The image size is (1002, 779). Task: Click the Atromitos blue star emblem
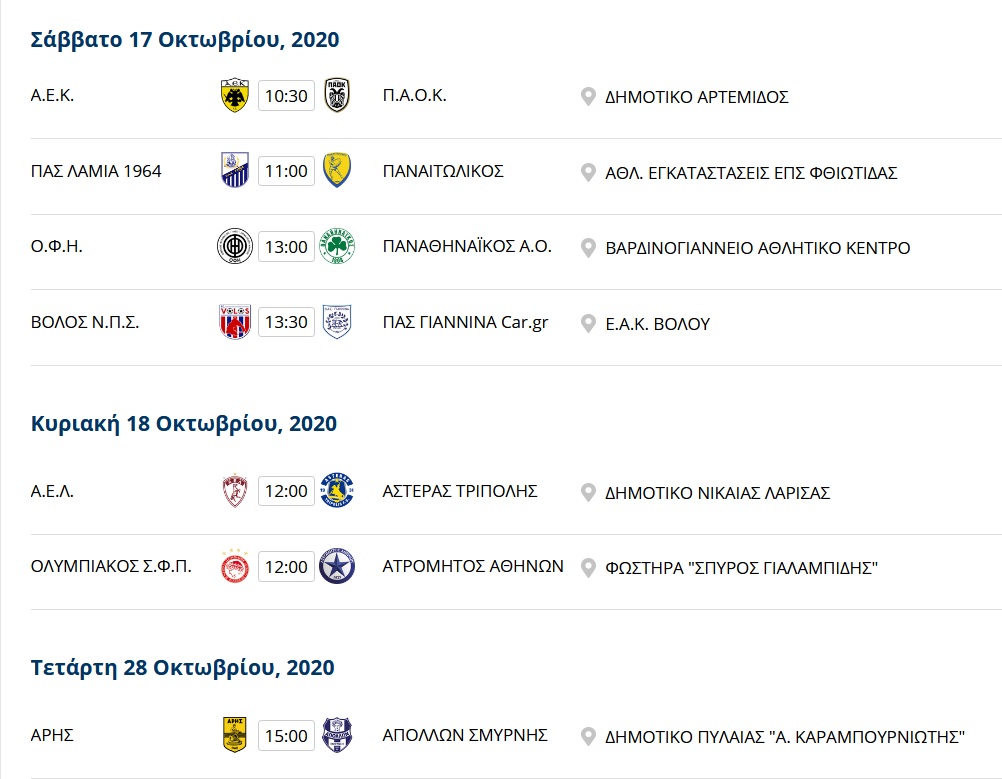[337, 566]
